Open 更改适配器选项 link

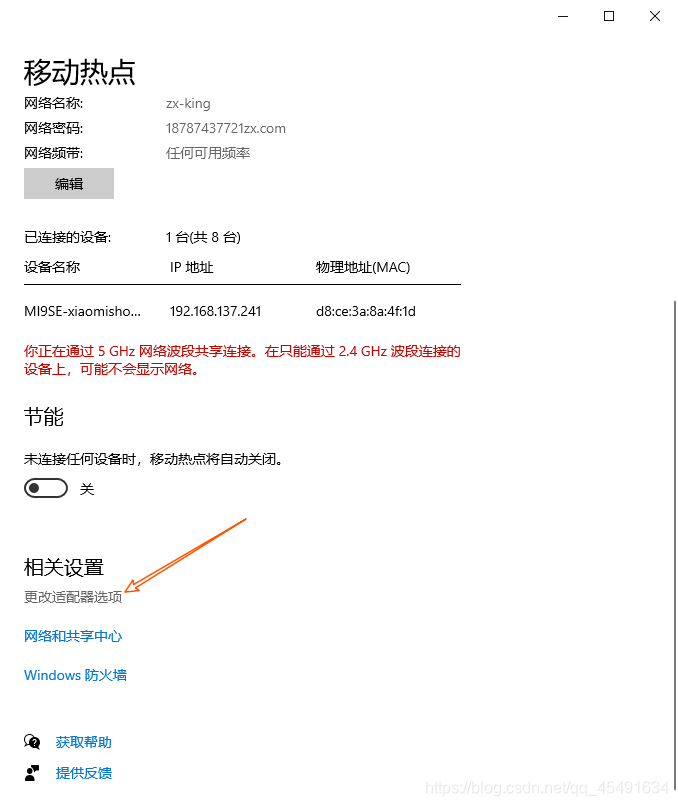click(73, 597)
